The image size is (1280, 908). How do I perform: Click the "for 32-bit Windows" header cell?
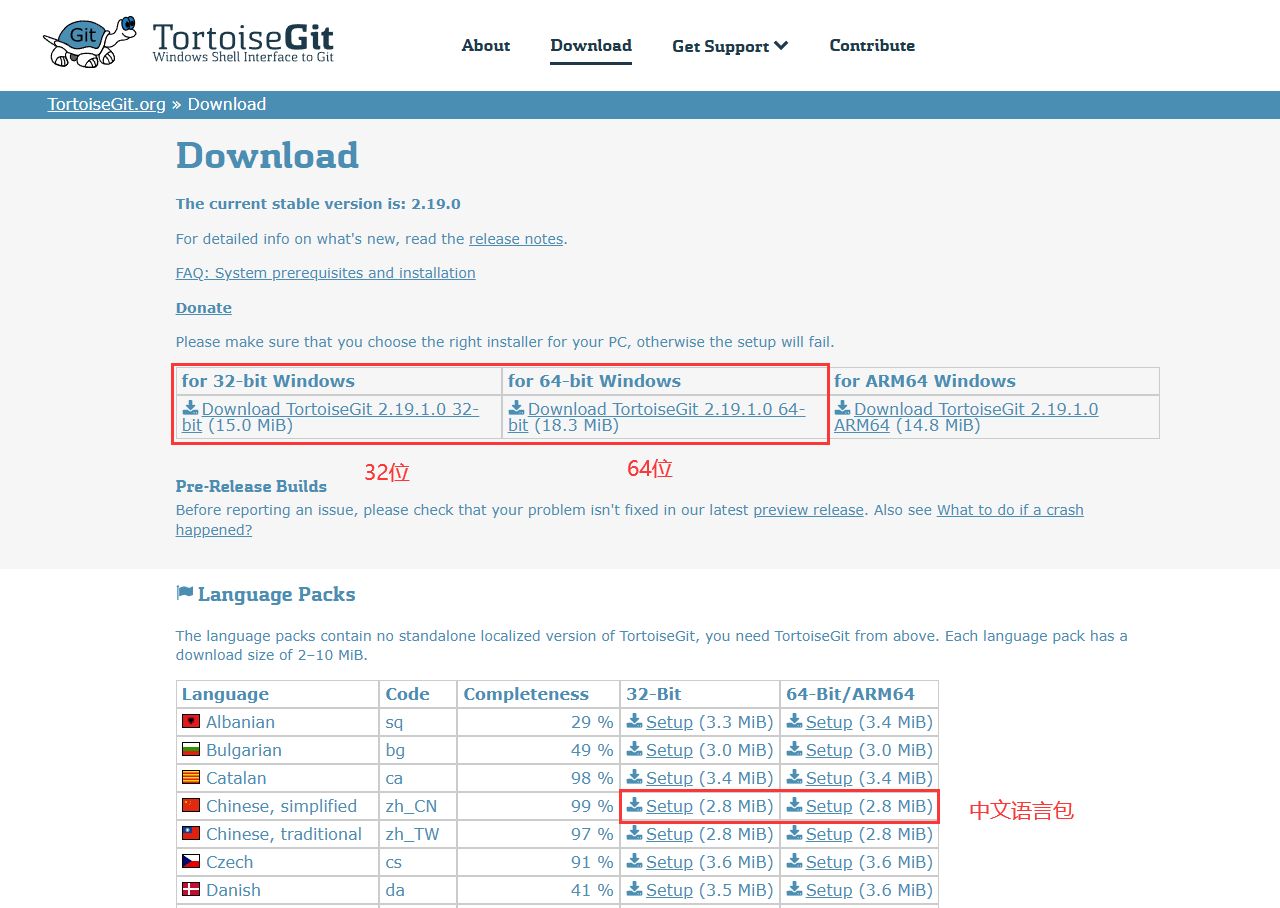(339, 381)
